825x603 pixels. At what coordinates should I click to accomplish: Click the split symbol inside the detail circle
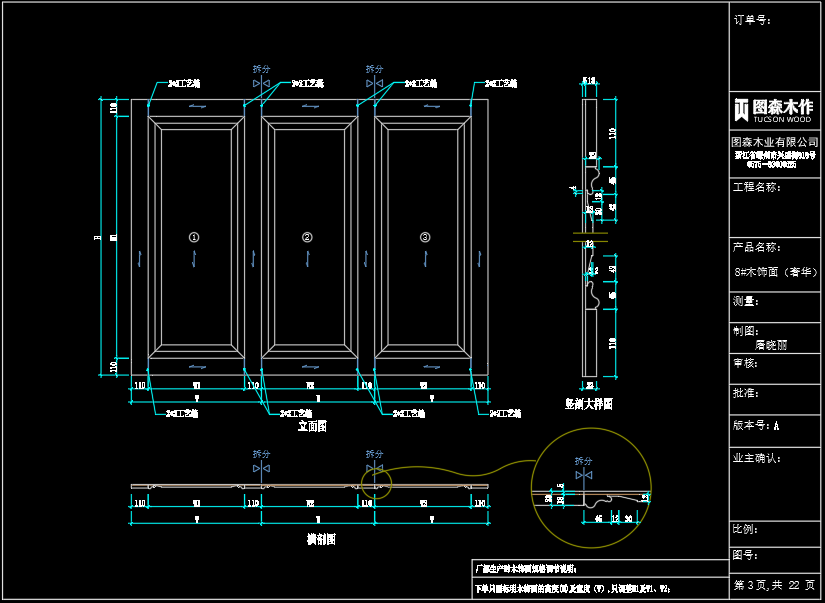[583, 474]
